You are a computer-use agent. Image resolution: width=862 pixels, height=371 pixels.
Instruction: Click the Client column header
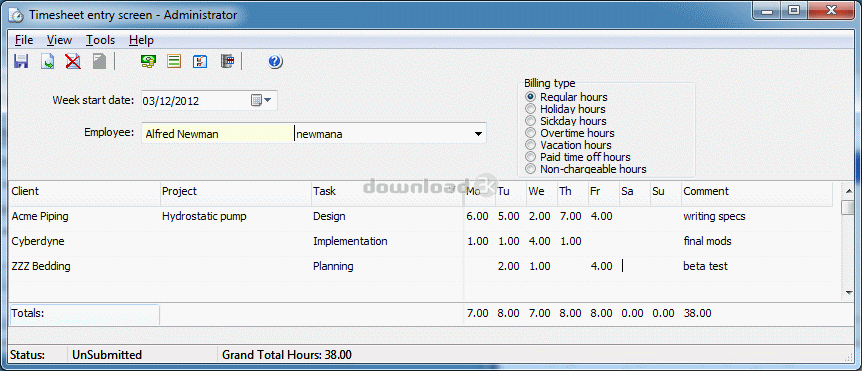(x=84, y=191)
